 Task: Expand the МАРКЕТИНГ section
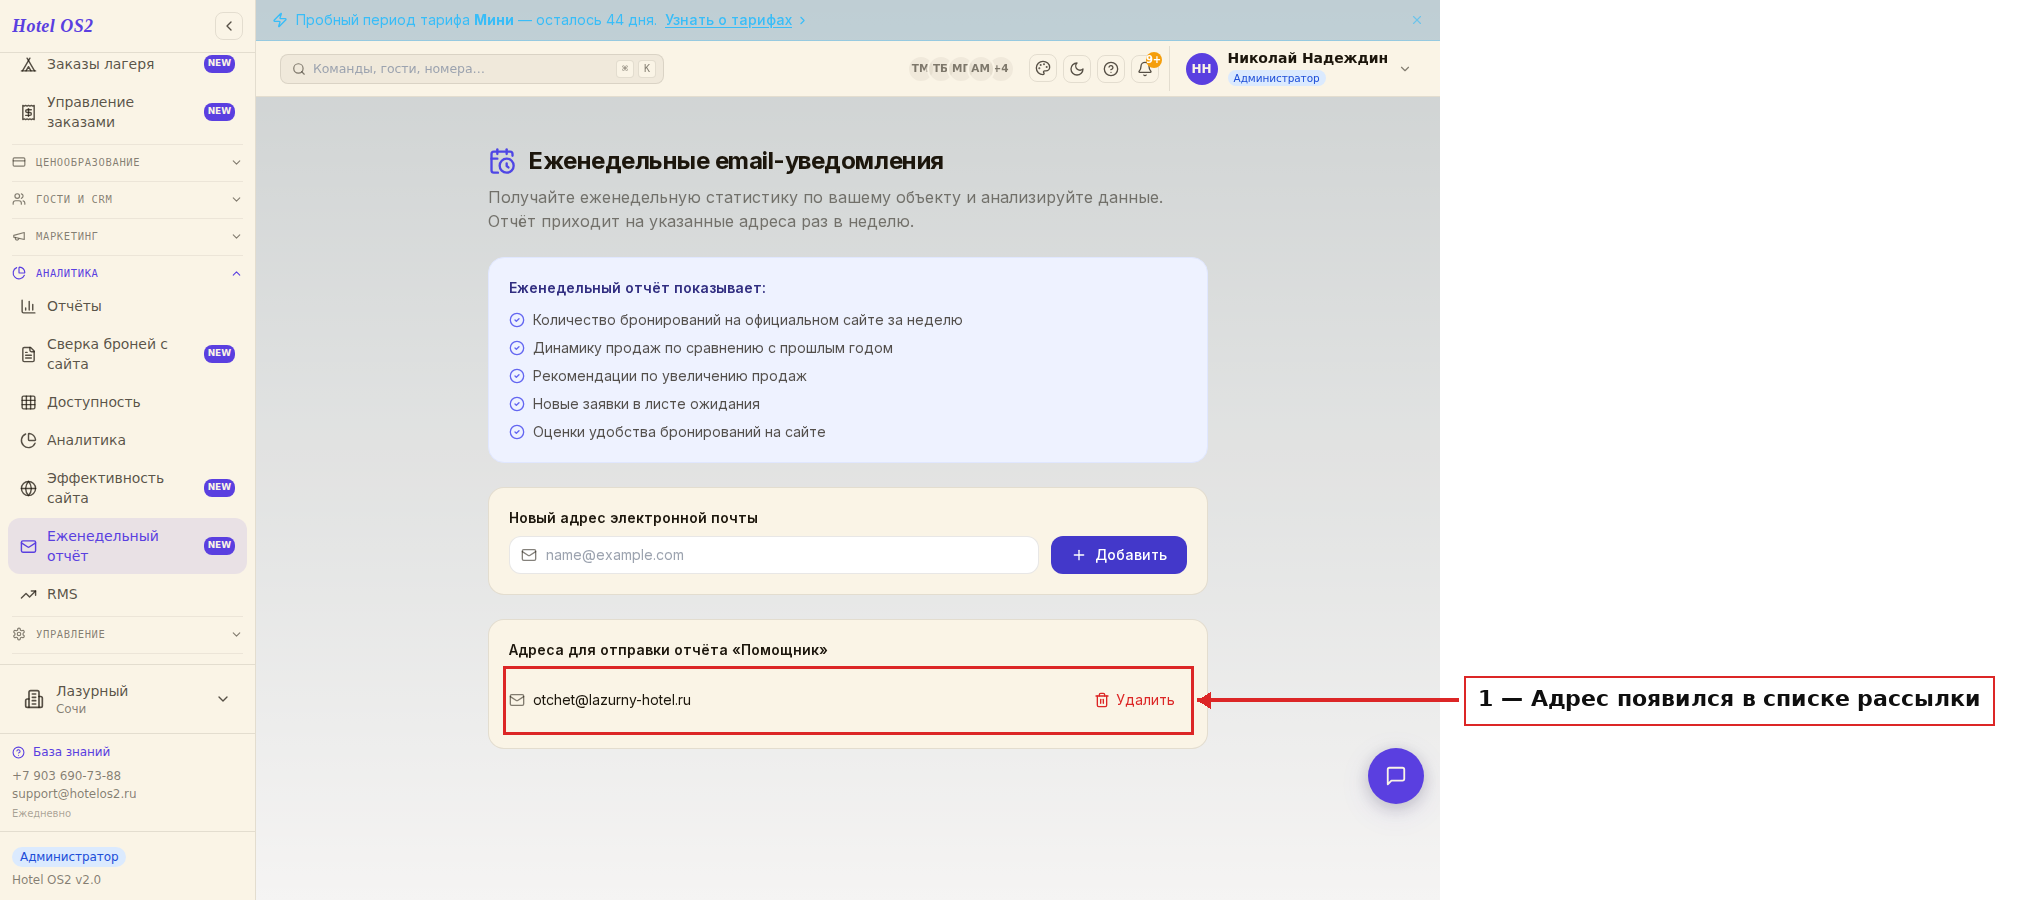tap(127, 236)
